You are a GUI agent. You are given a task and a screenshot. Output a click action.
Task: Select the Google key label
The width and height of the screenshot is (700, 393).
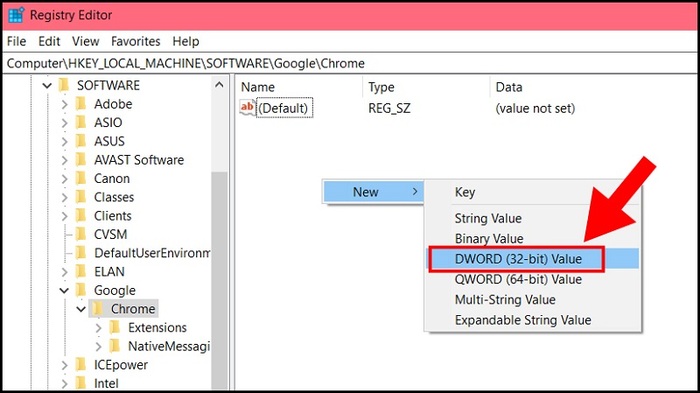pos(115,291)
